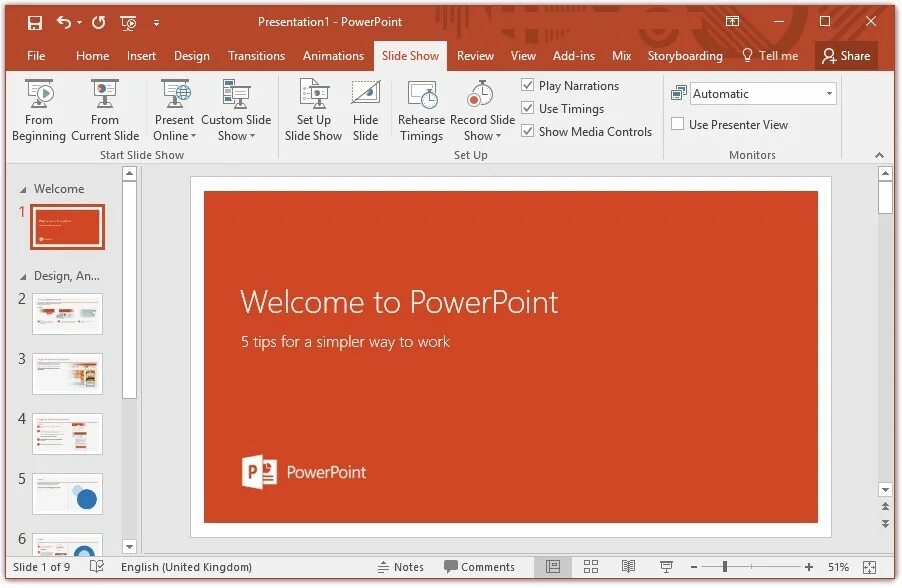Click thumbnail pane scroll up arrow
The width and height of the screenshot is (902, 588).
[x=129, y=173]
